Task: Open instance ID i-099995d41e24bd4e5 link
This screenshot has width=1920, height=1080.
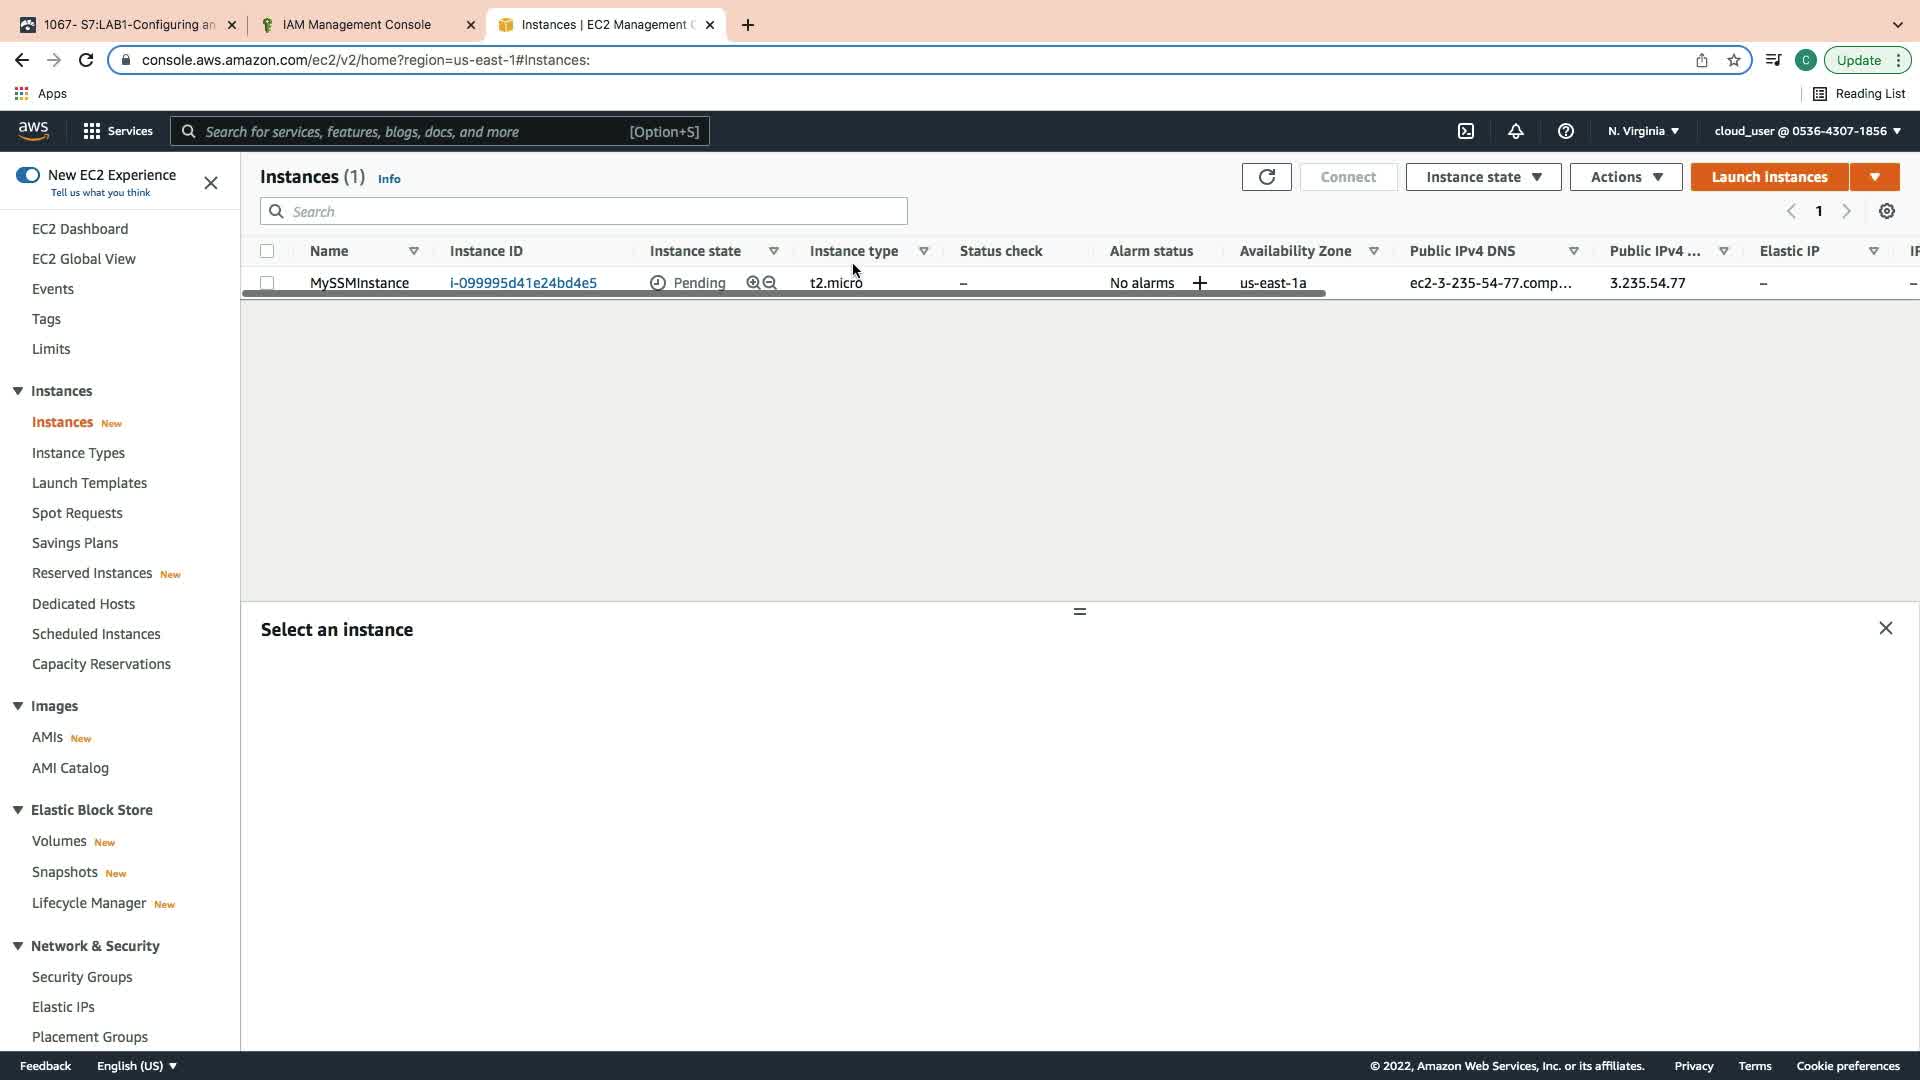Action: (523, 283)
